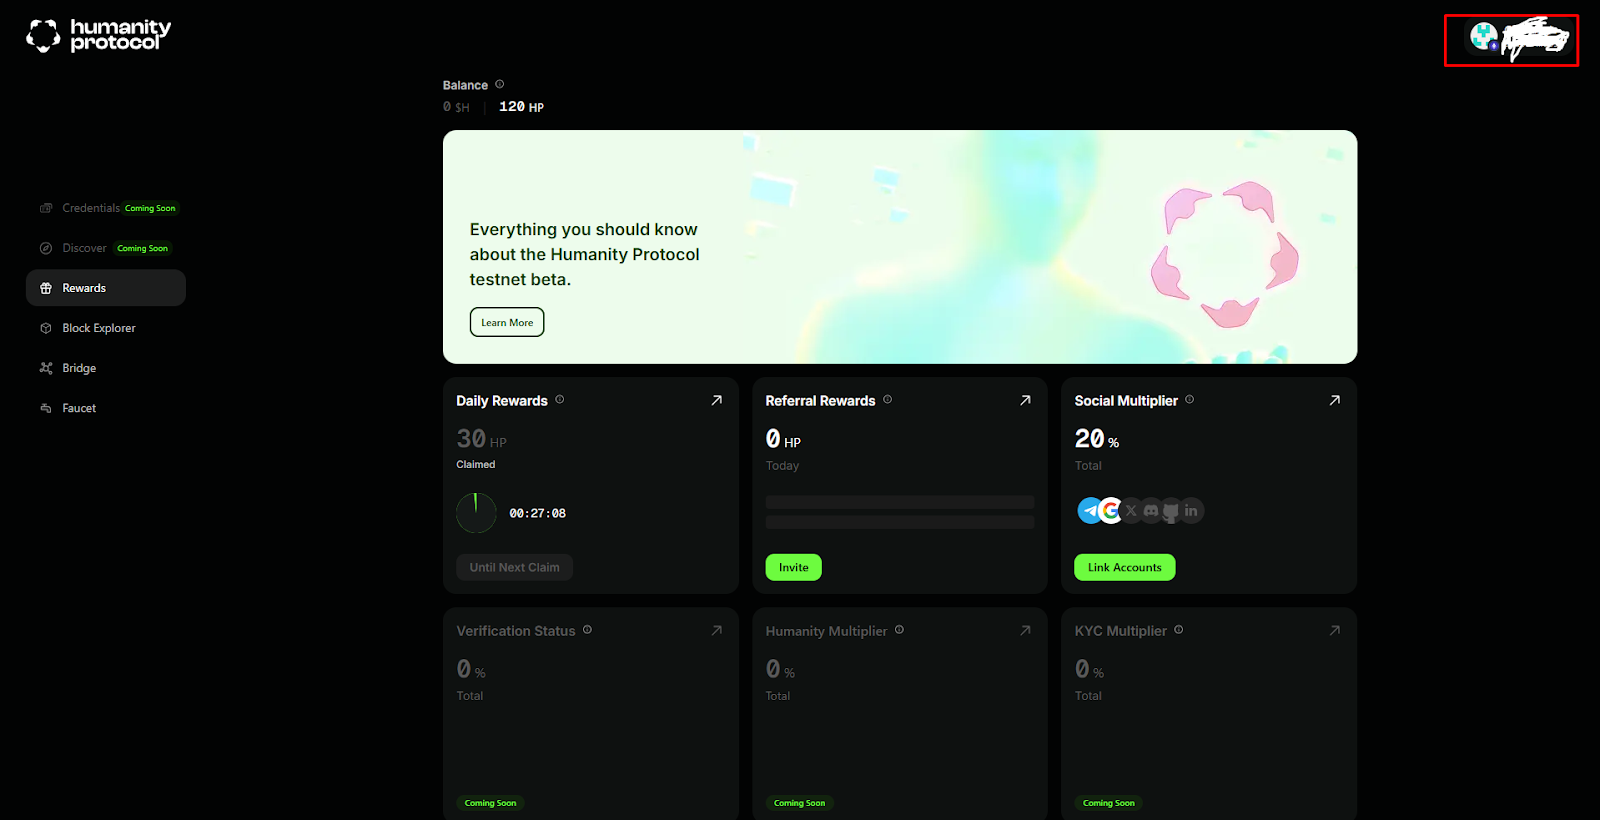This screenshot has width=1600, height=820.
Task: Click the Discord social icon
Action: click(1151, 511)
